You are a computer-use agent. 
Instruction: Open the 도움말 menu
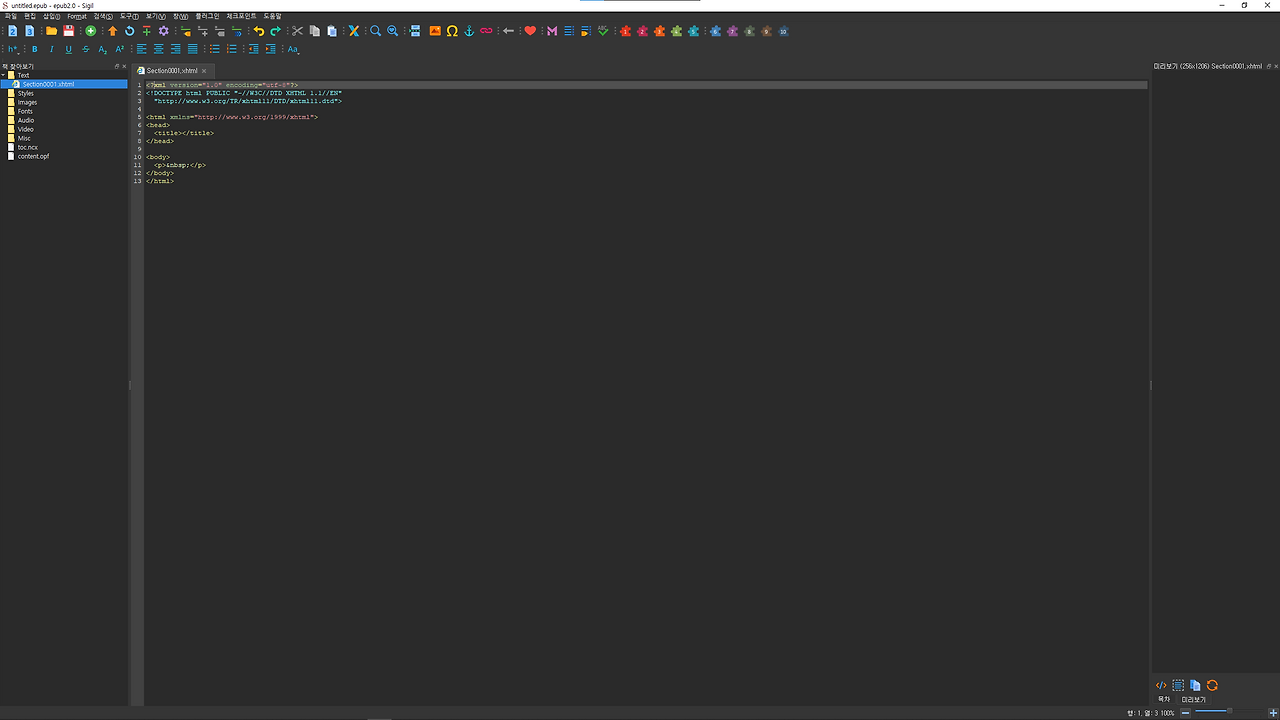(x=272, y=16)
